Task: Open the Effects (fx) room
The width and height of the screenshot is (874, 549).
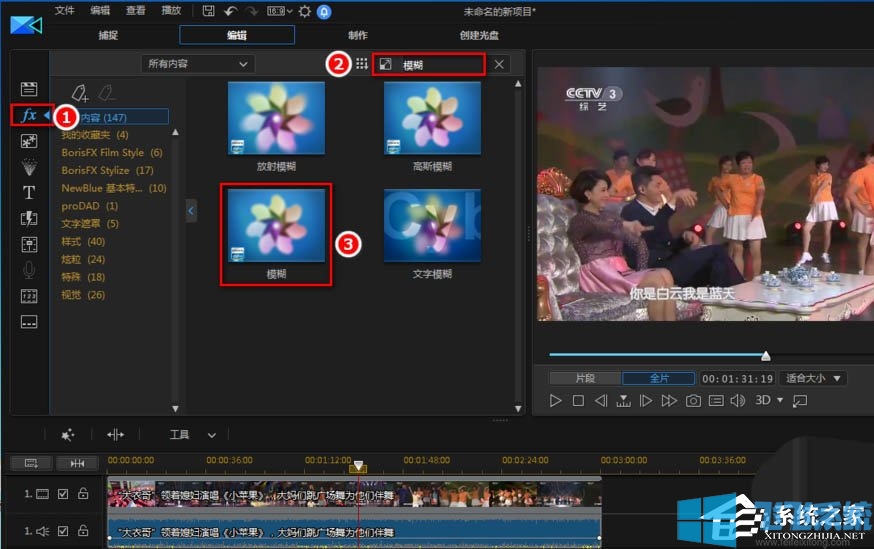Action: click(x=29, y=115)
